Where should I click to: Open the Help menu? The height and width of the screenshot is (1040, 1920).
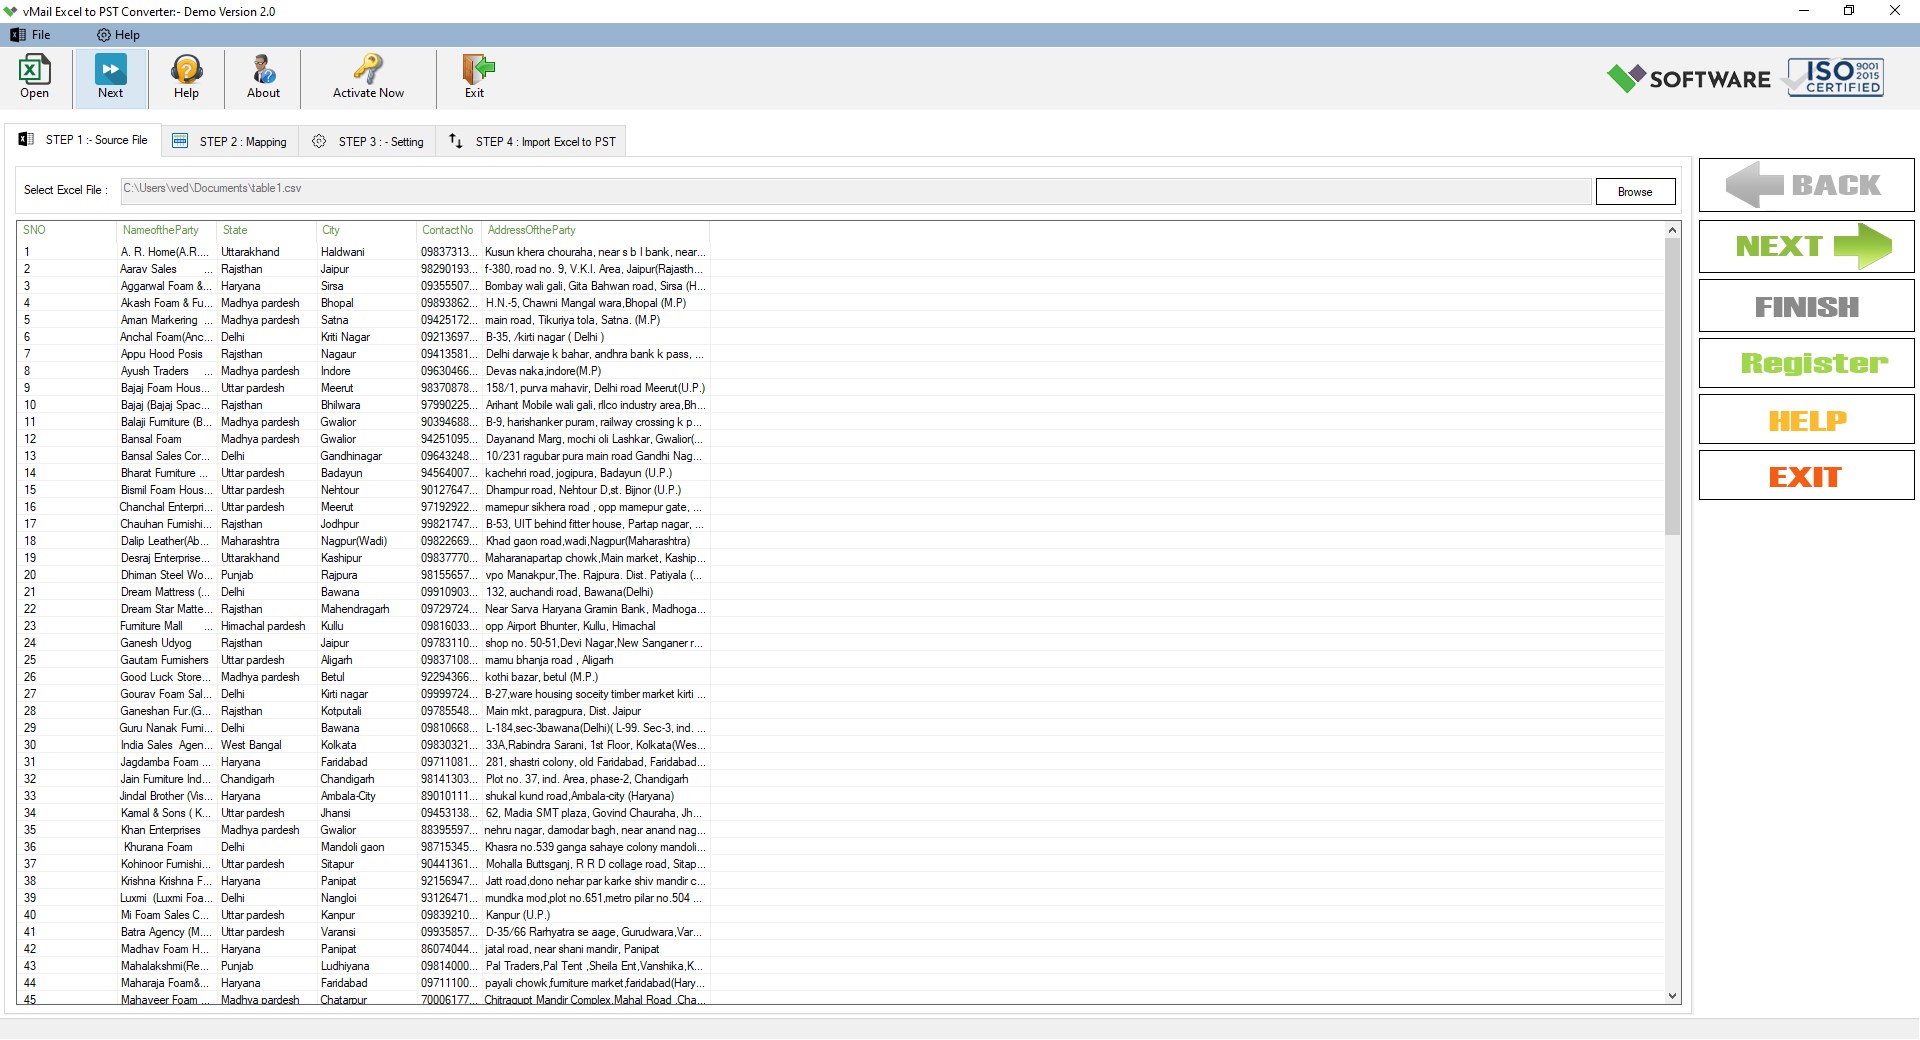(x=118, y=35)
